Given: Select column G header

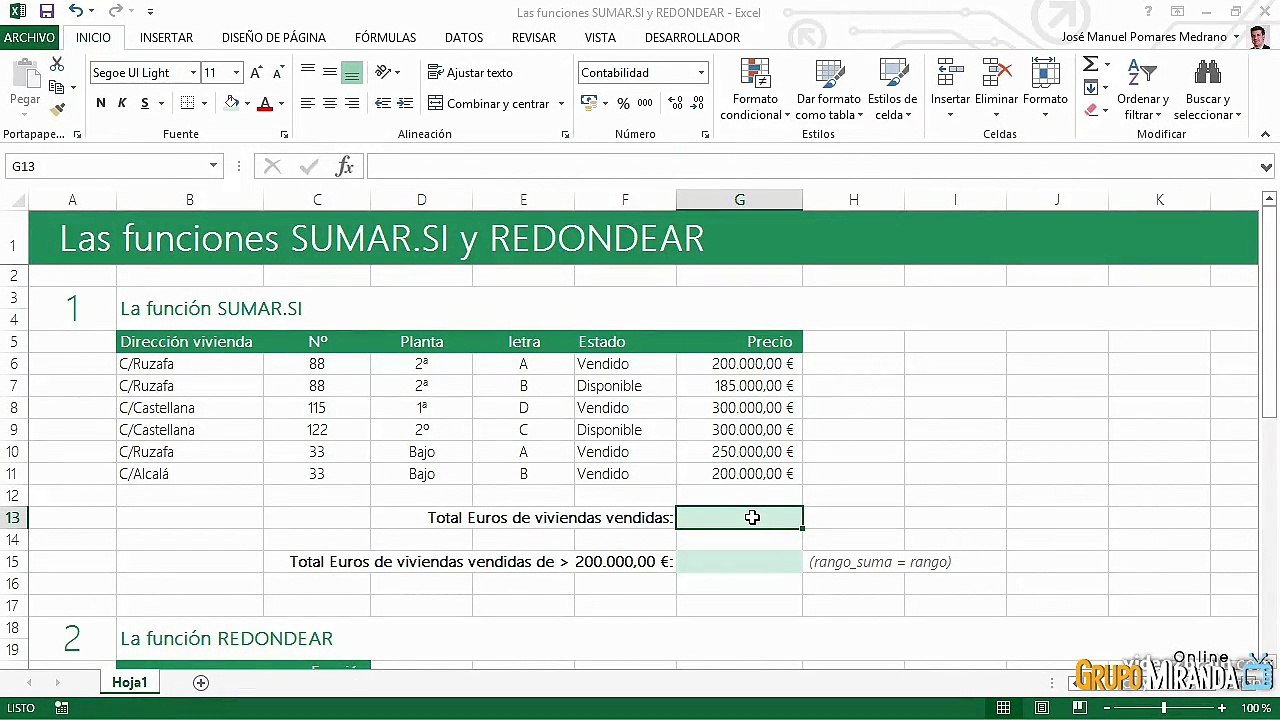Looking at the screenshot, I should (739, 200).
